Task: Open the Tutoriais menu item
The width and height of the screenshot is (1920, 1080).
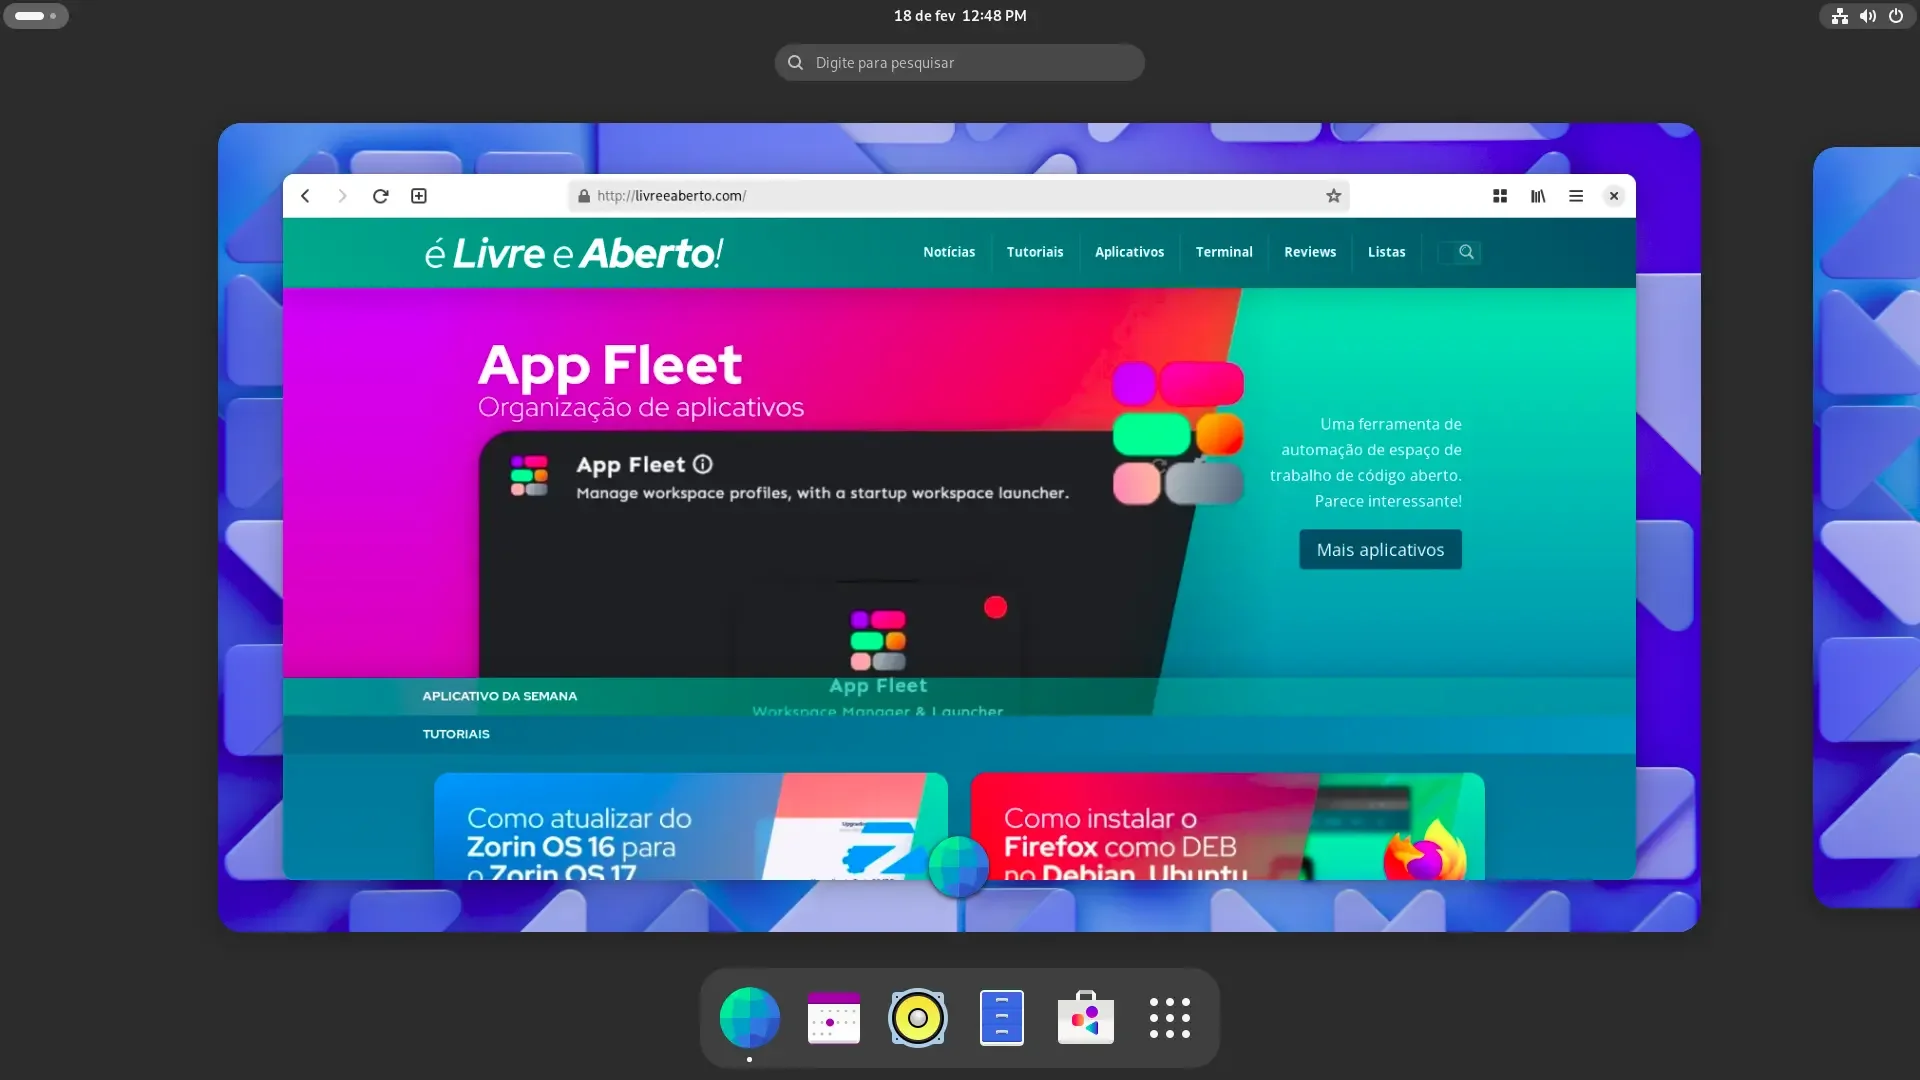Action: click(x=1034, y=252)
